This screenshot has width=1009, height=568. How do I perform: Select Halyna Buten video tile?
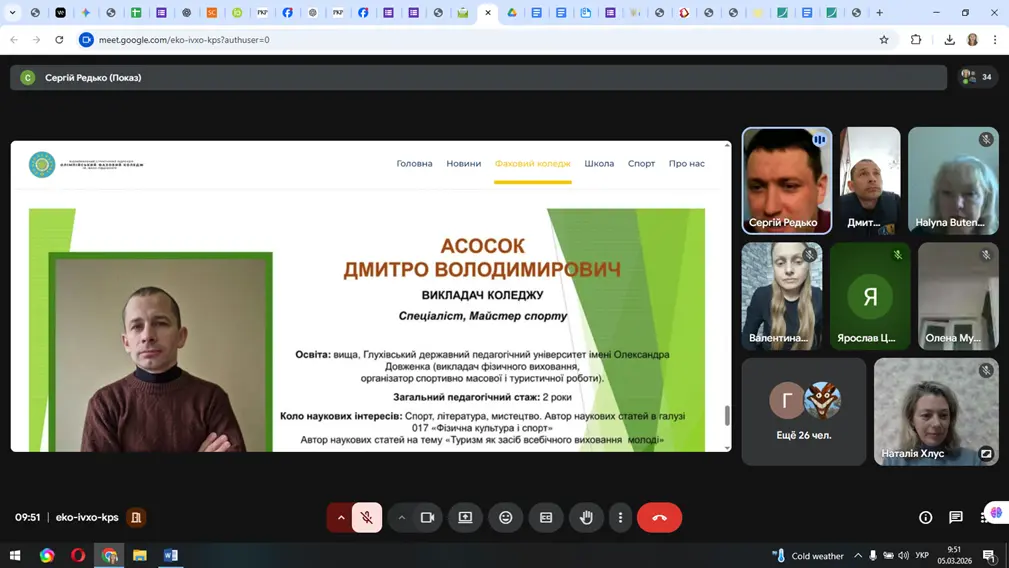pos(953,181)
